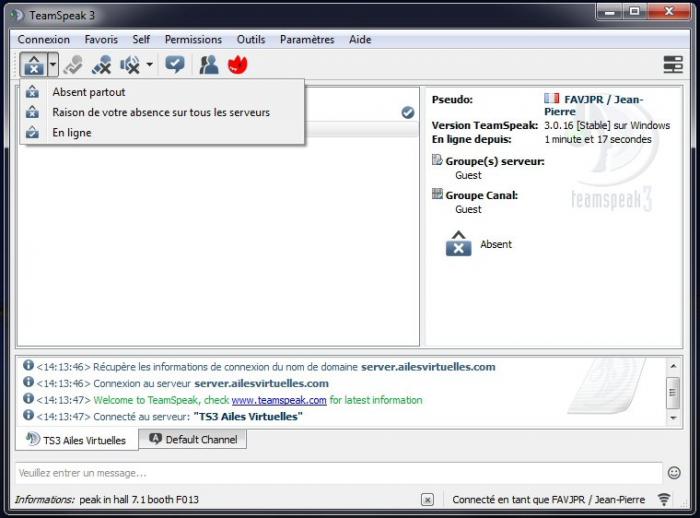Viewport: 700px width, 518px height.
Task: Click the 1 minute et 17 secondes text
Action: coord(597,139)
